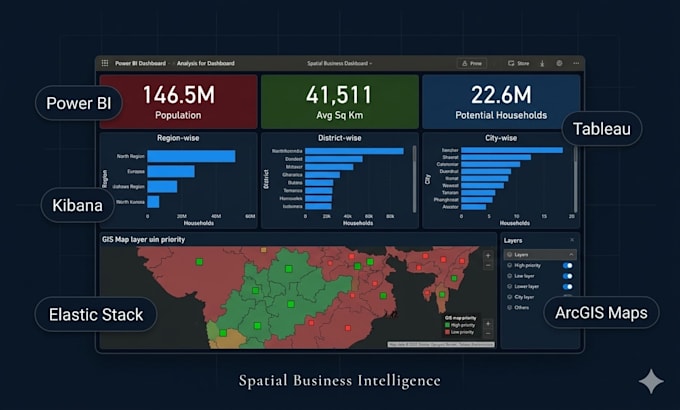Select the Tableau label pill
Image resolution: width=680 pixels, height=410 pixels.
pyautogui.click(x=602, y=129)
